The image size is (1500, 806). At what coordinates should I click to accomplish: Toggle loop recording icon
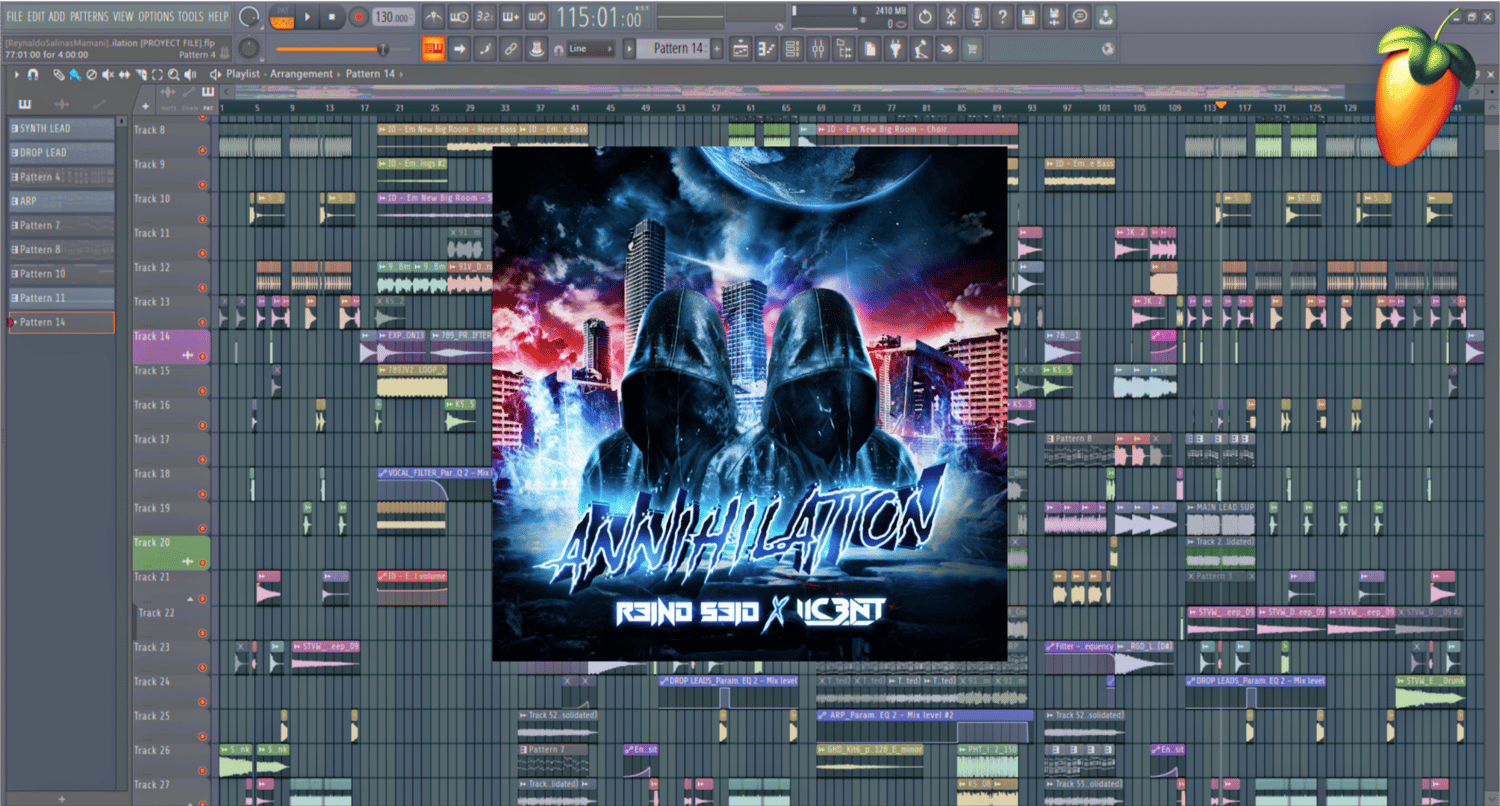(537, 17)
